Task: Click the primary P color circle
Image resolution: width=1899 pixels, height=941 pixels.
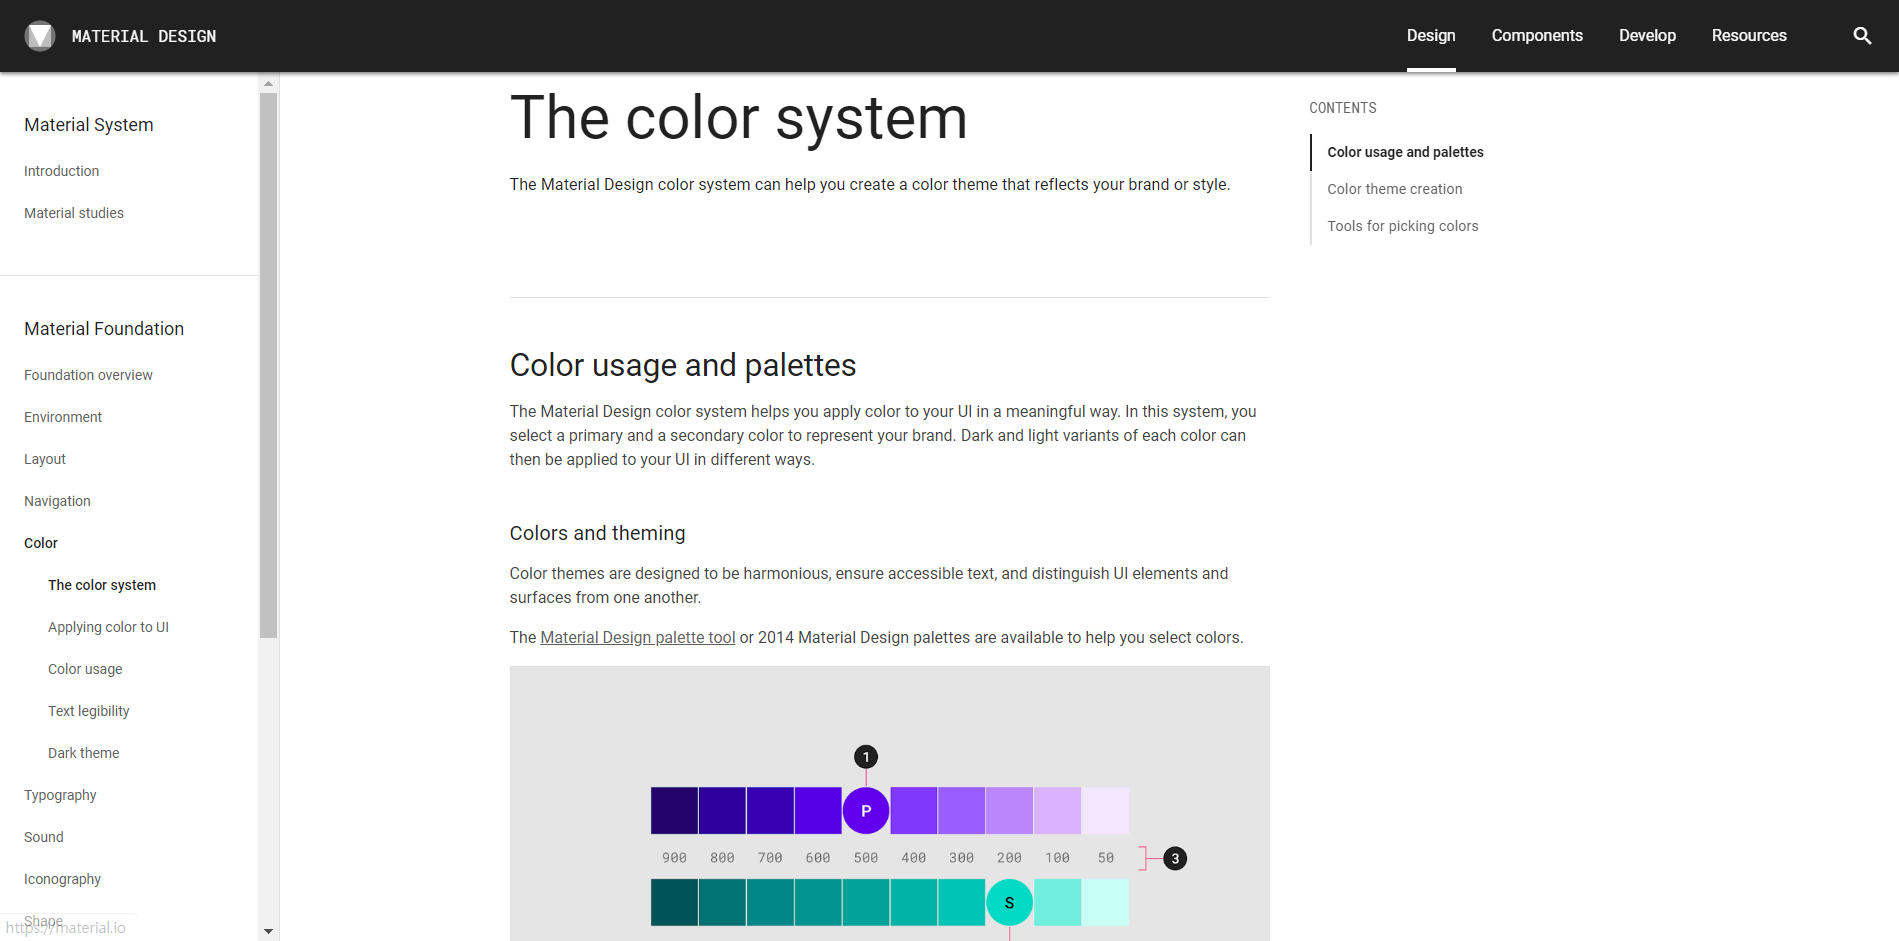Action: (866, 810)
